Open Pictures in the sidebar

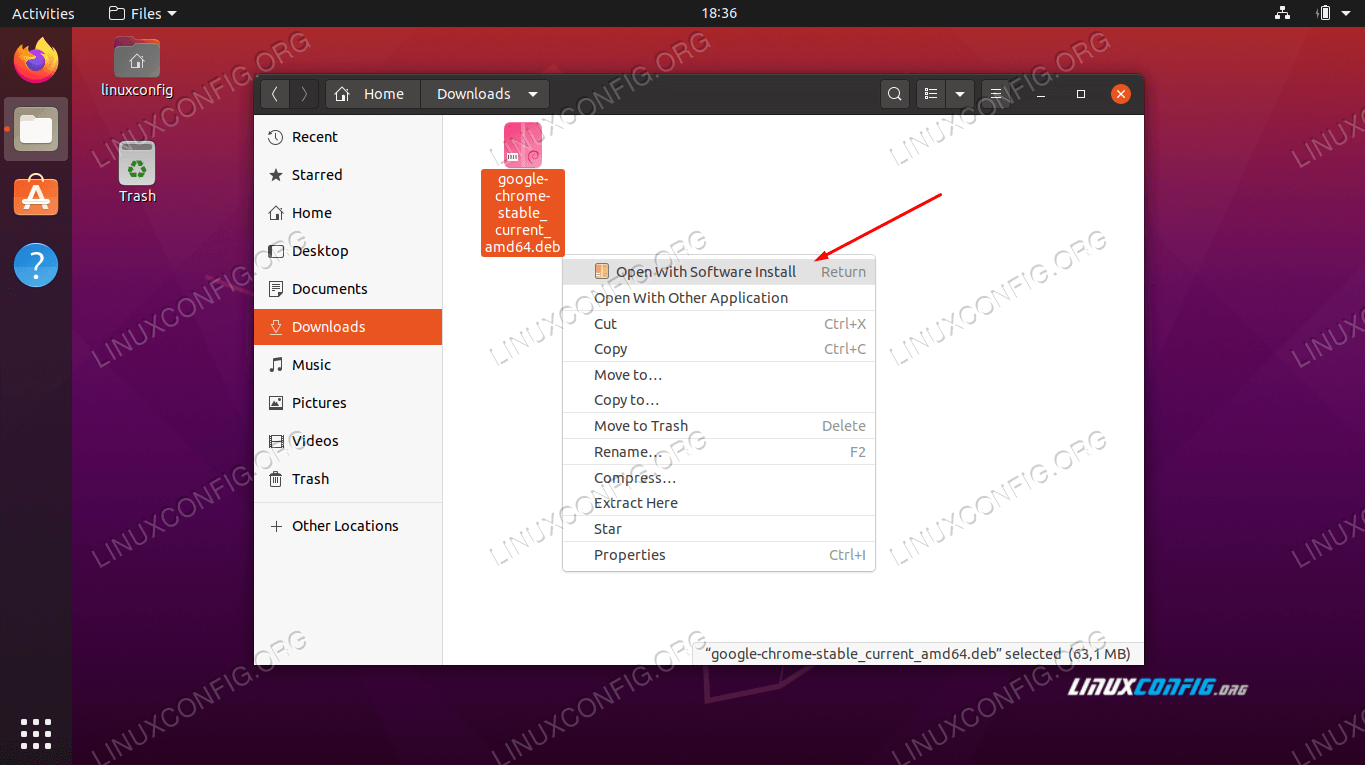348,403
